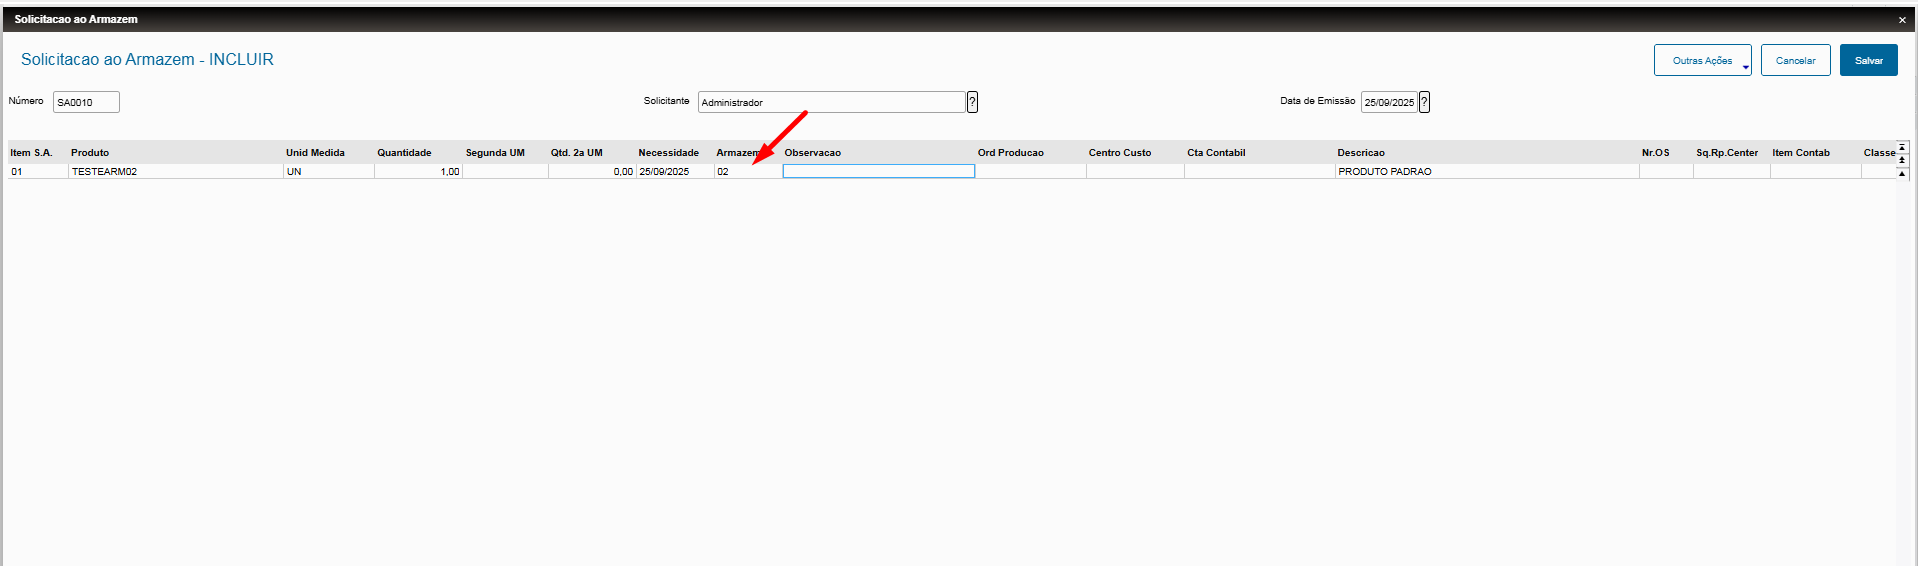Click the 02 Armazem cell

[748, 172]
